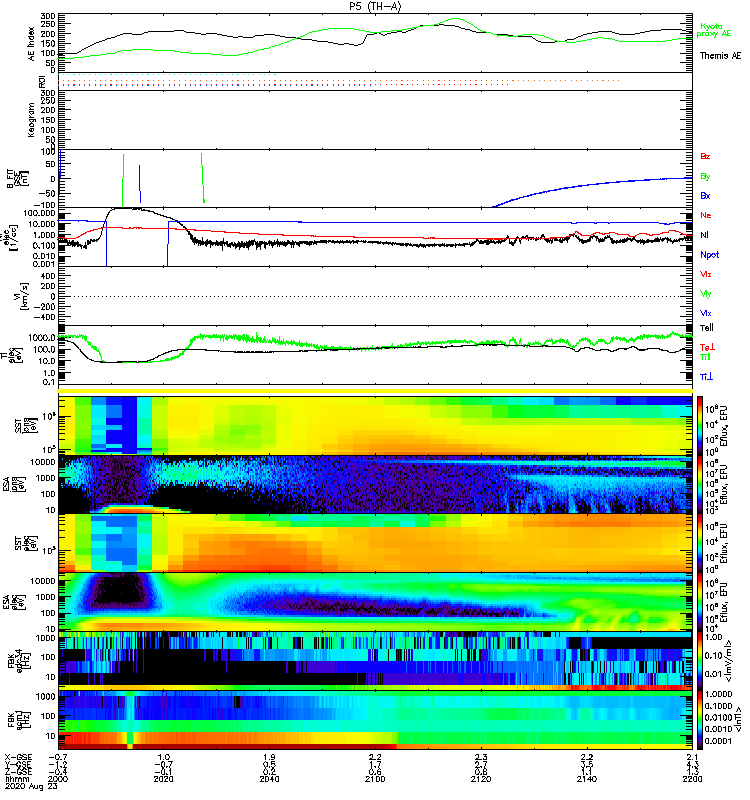Image resolution: width=750 pixels, height=800 pixels.
Task: Select the black "Te‖" temperature legend label
Action: click(706, 328)
